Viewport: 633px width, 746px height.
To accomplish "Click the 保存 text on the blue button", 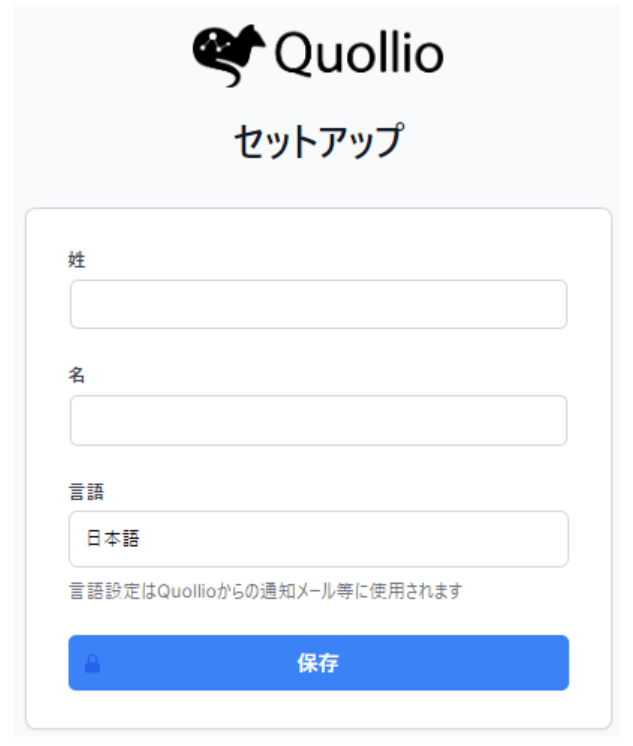I will pos(318,663).
